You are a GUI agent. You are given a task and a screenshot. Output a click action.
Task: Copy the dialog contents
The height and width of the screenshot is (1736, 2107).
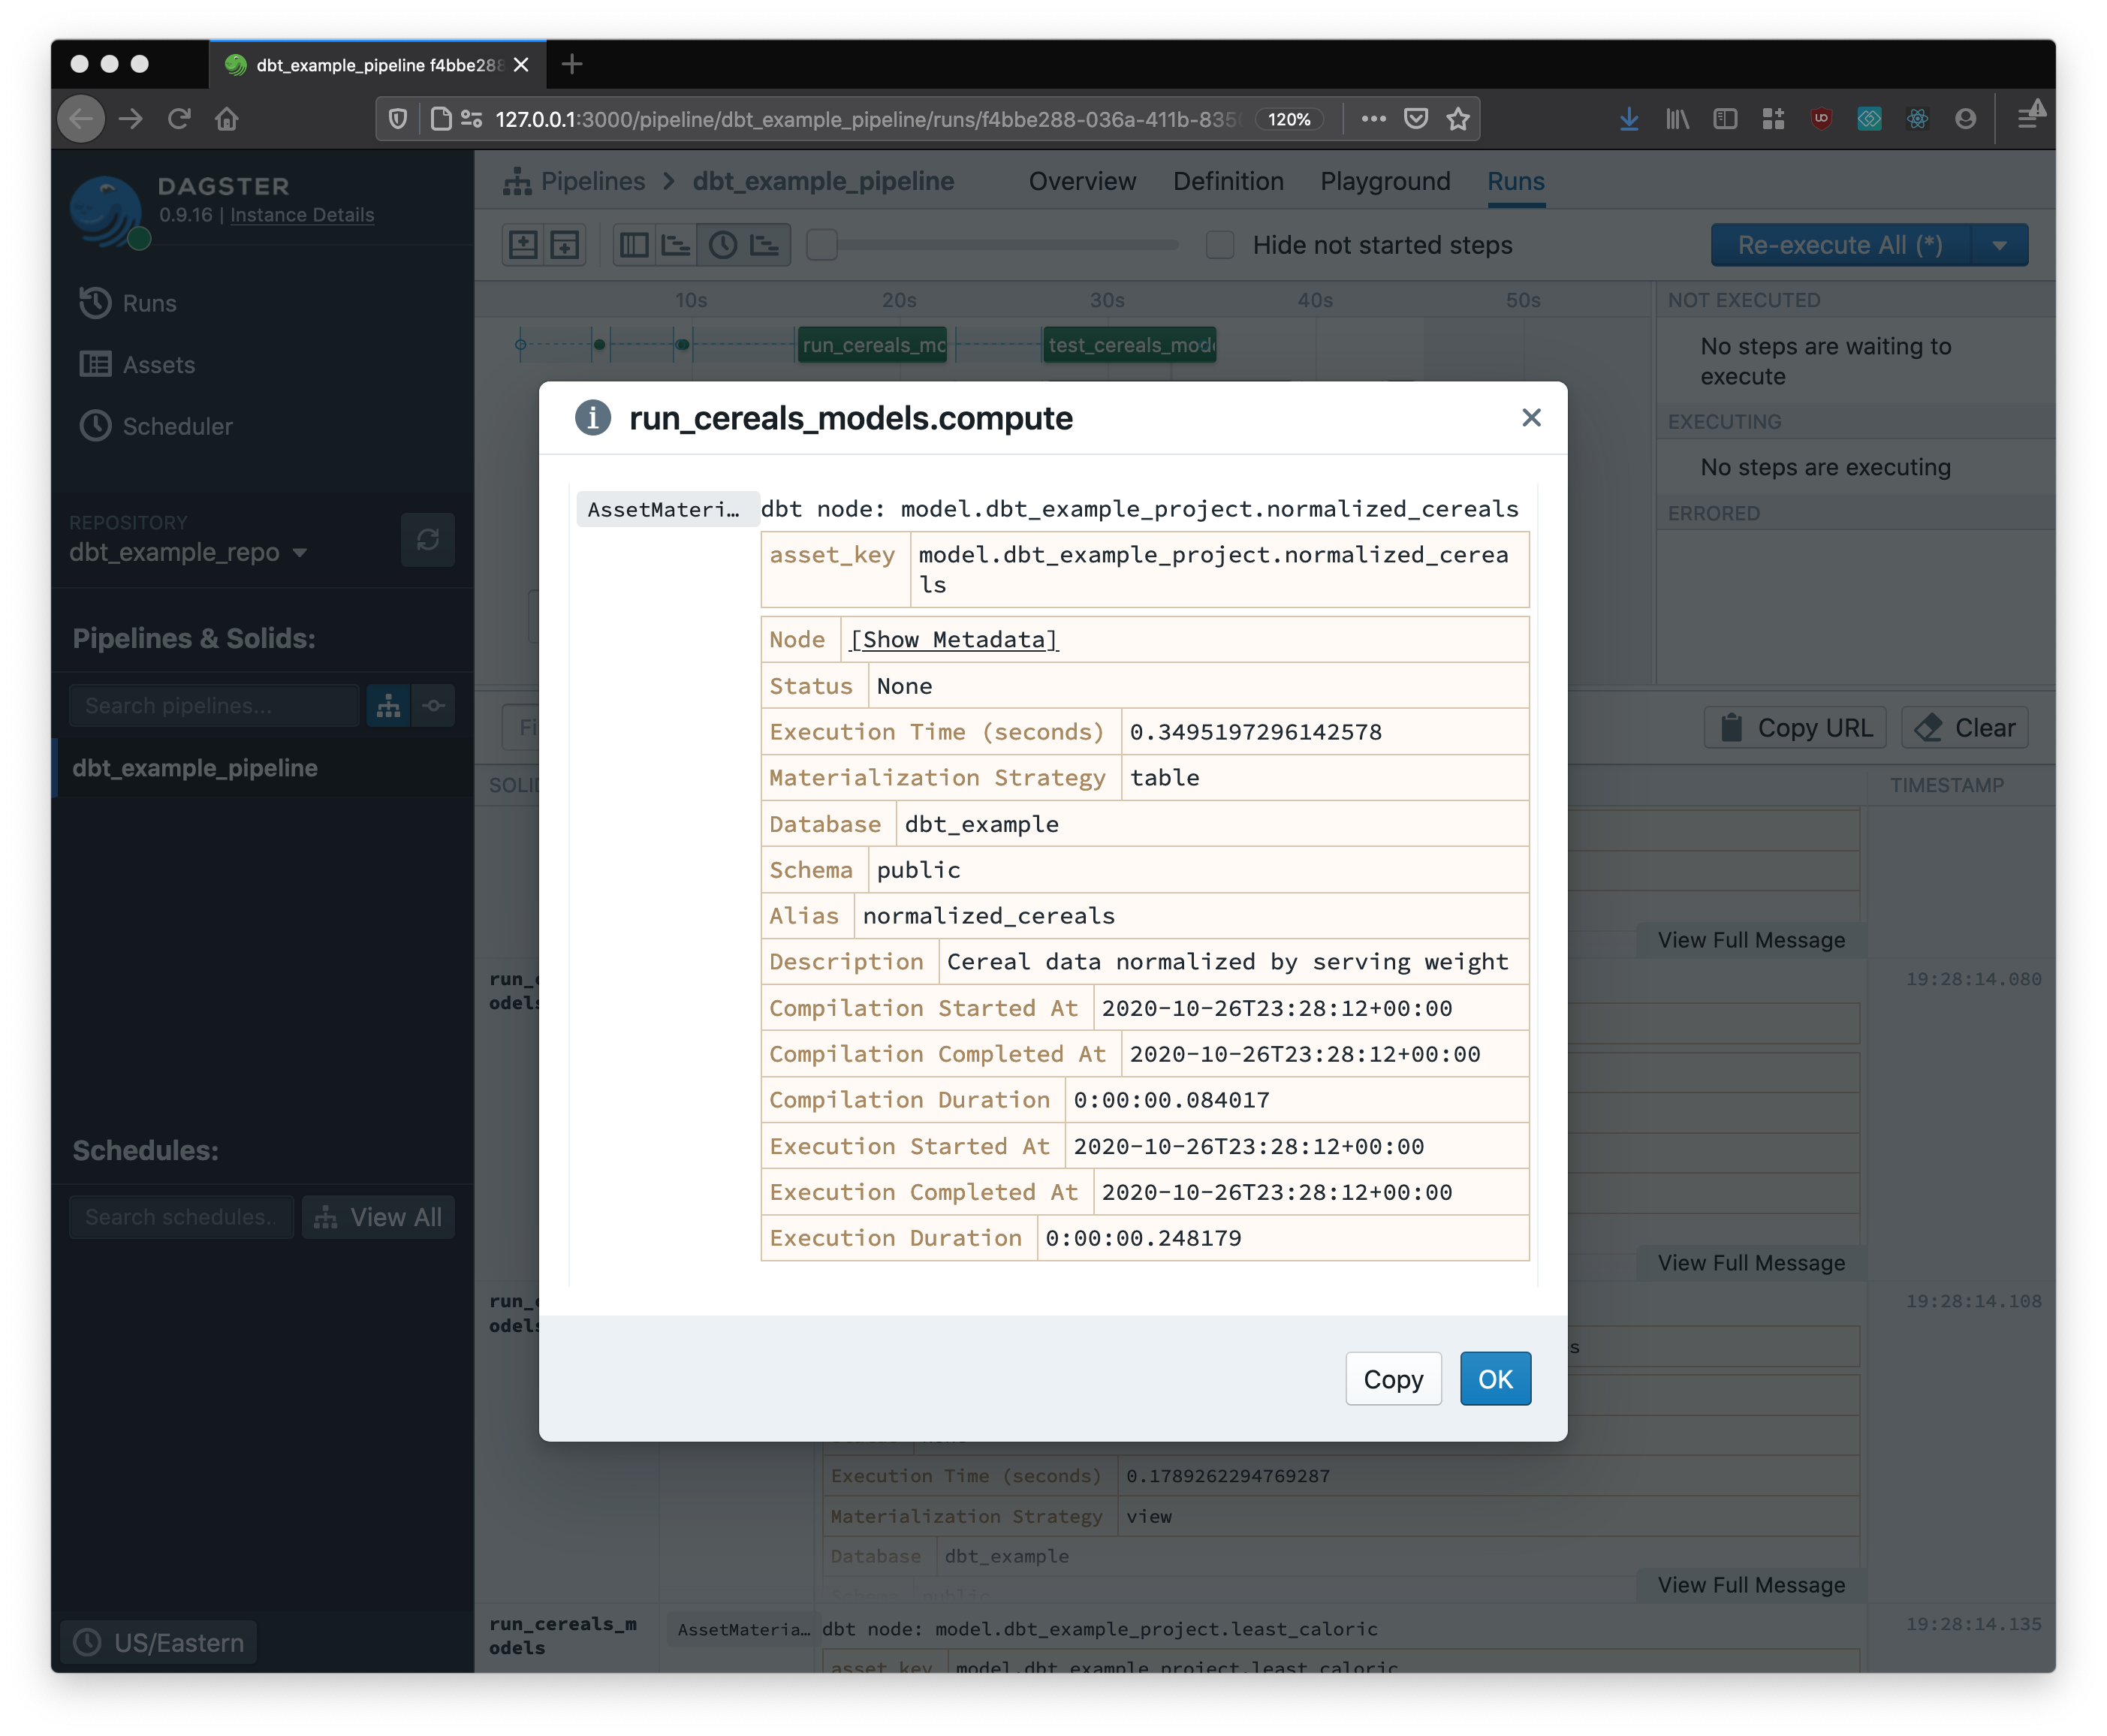coord(1392,1379)
